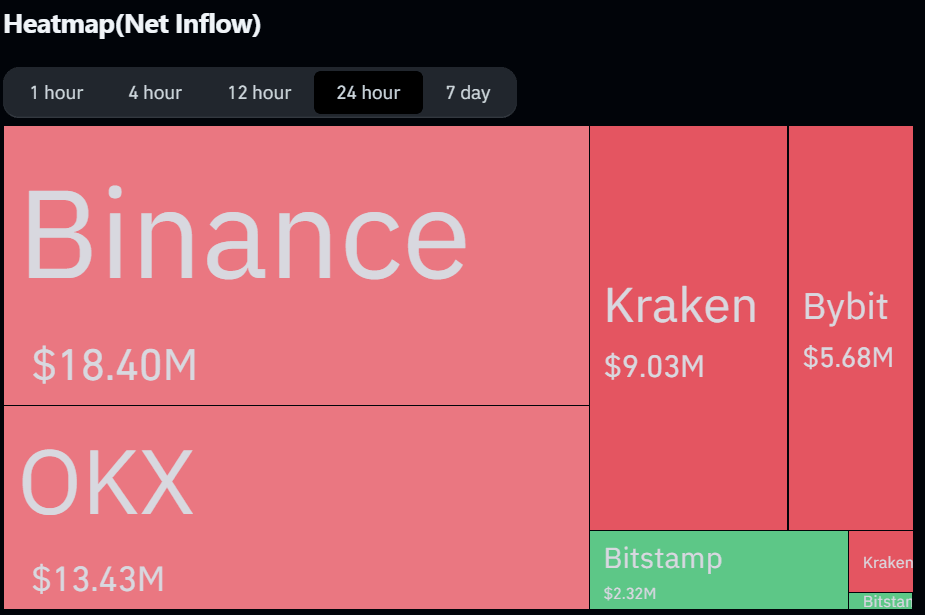This screenshot has height=615, width=925.
Task: Select the 24 hour time range
Action: pos(367,92)
